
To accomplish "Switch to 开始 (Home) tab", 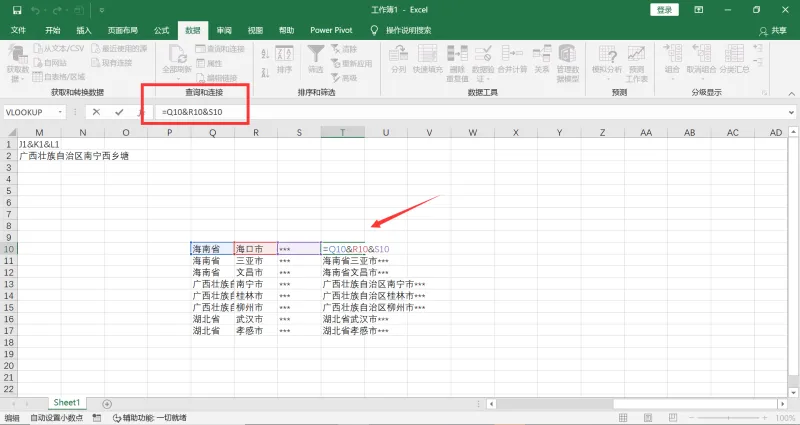I will click(52, 30).
